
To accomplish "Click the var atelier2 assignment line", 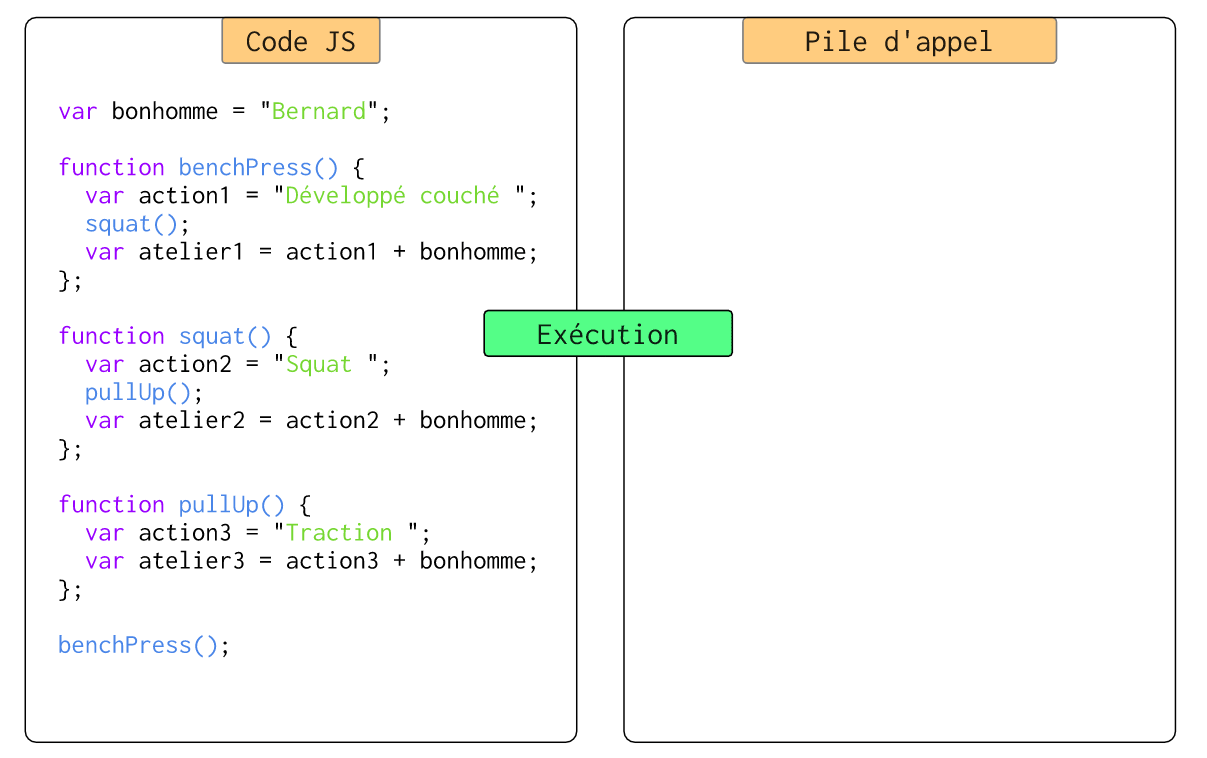I will pyautogui.click(x=311, y=420).
